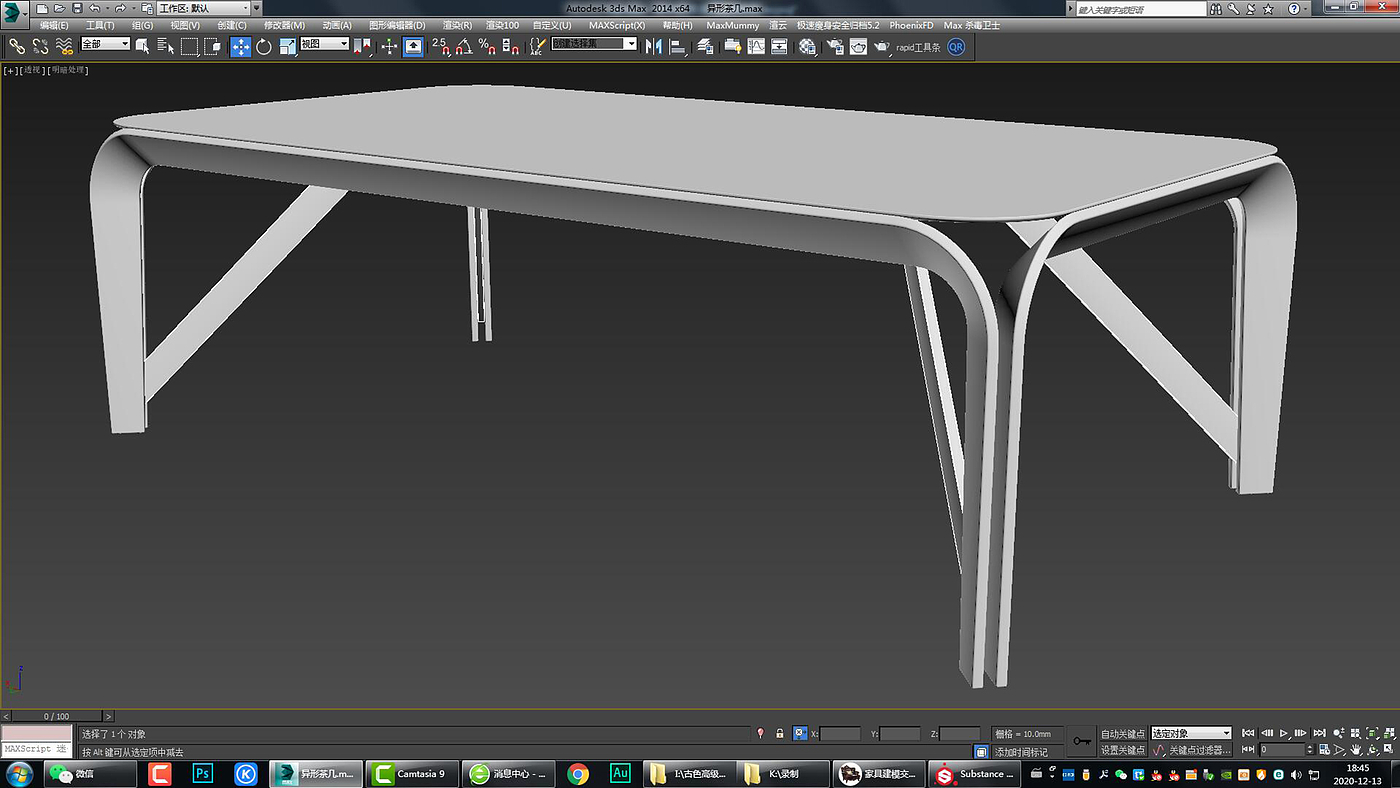Open the Material Editor

808,47
